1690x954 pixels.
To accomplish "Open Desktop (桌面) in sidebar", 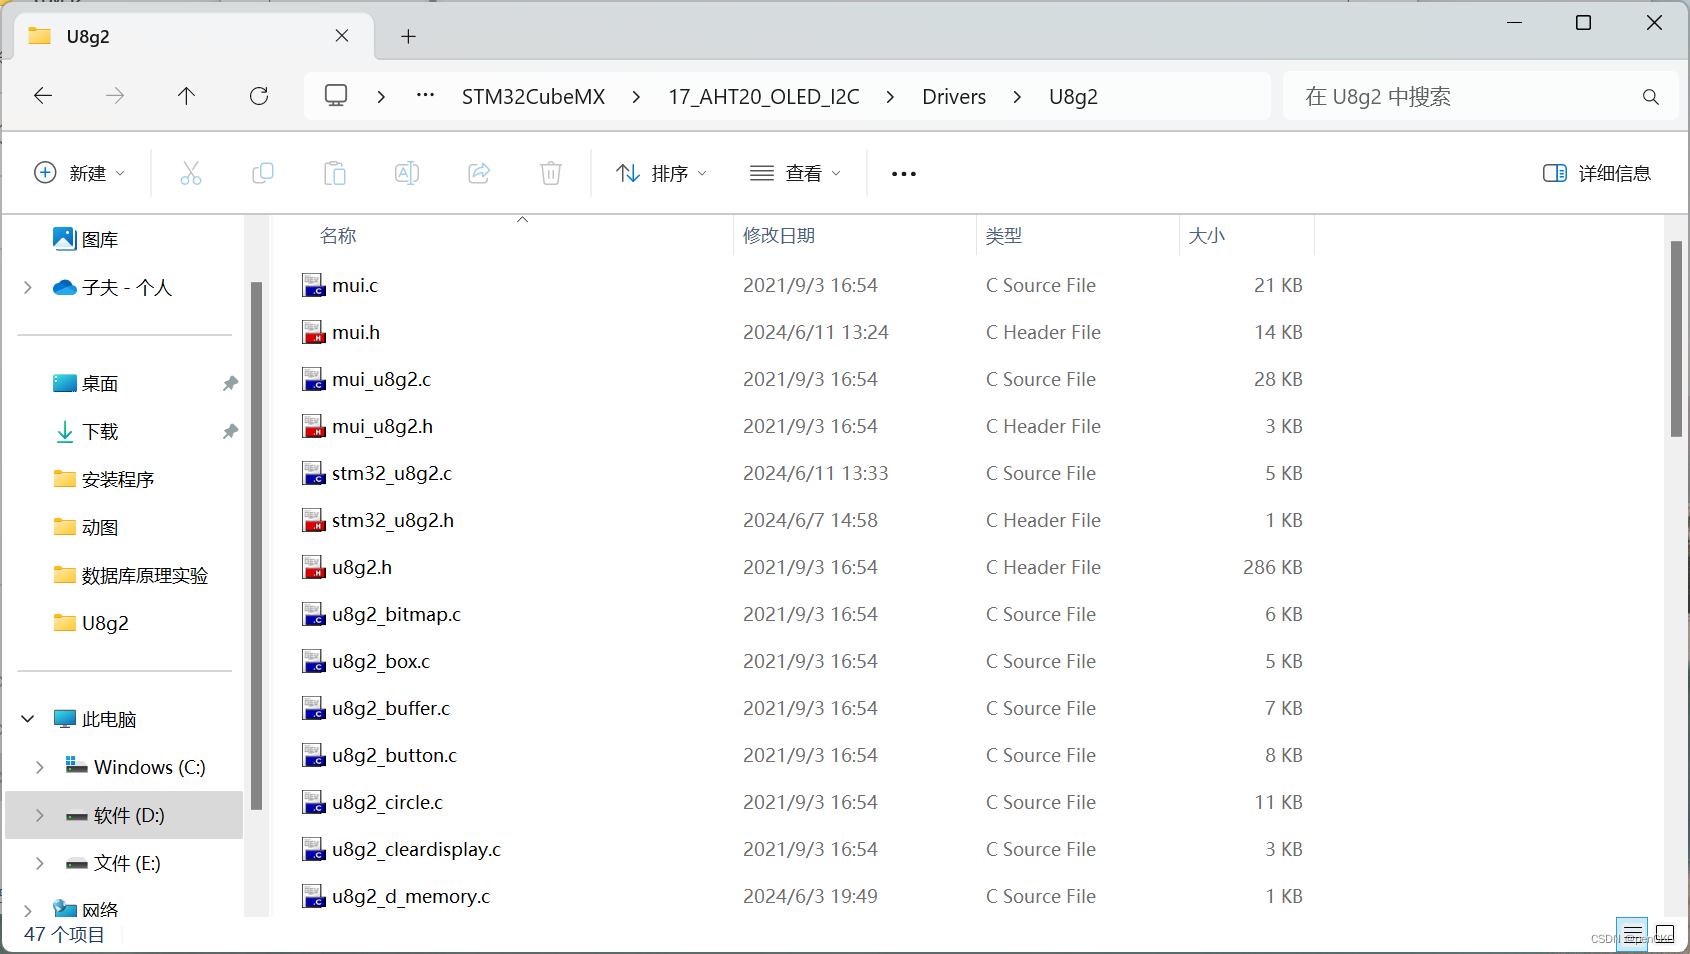I will click(86, 383).
